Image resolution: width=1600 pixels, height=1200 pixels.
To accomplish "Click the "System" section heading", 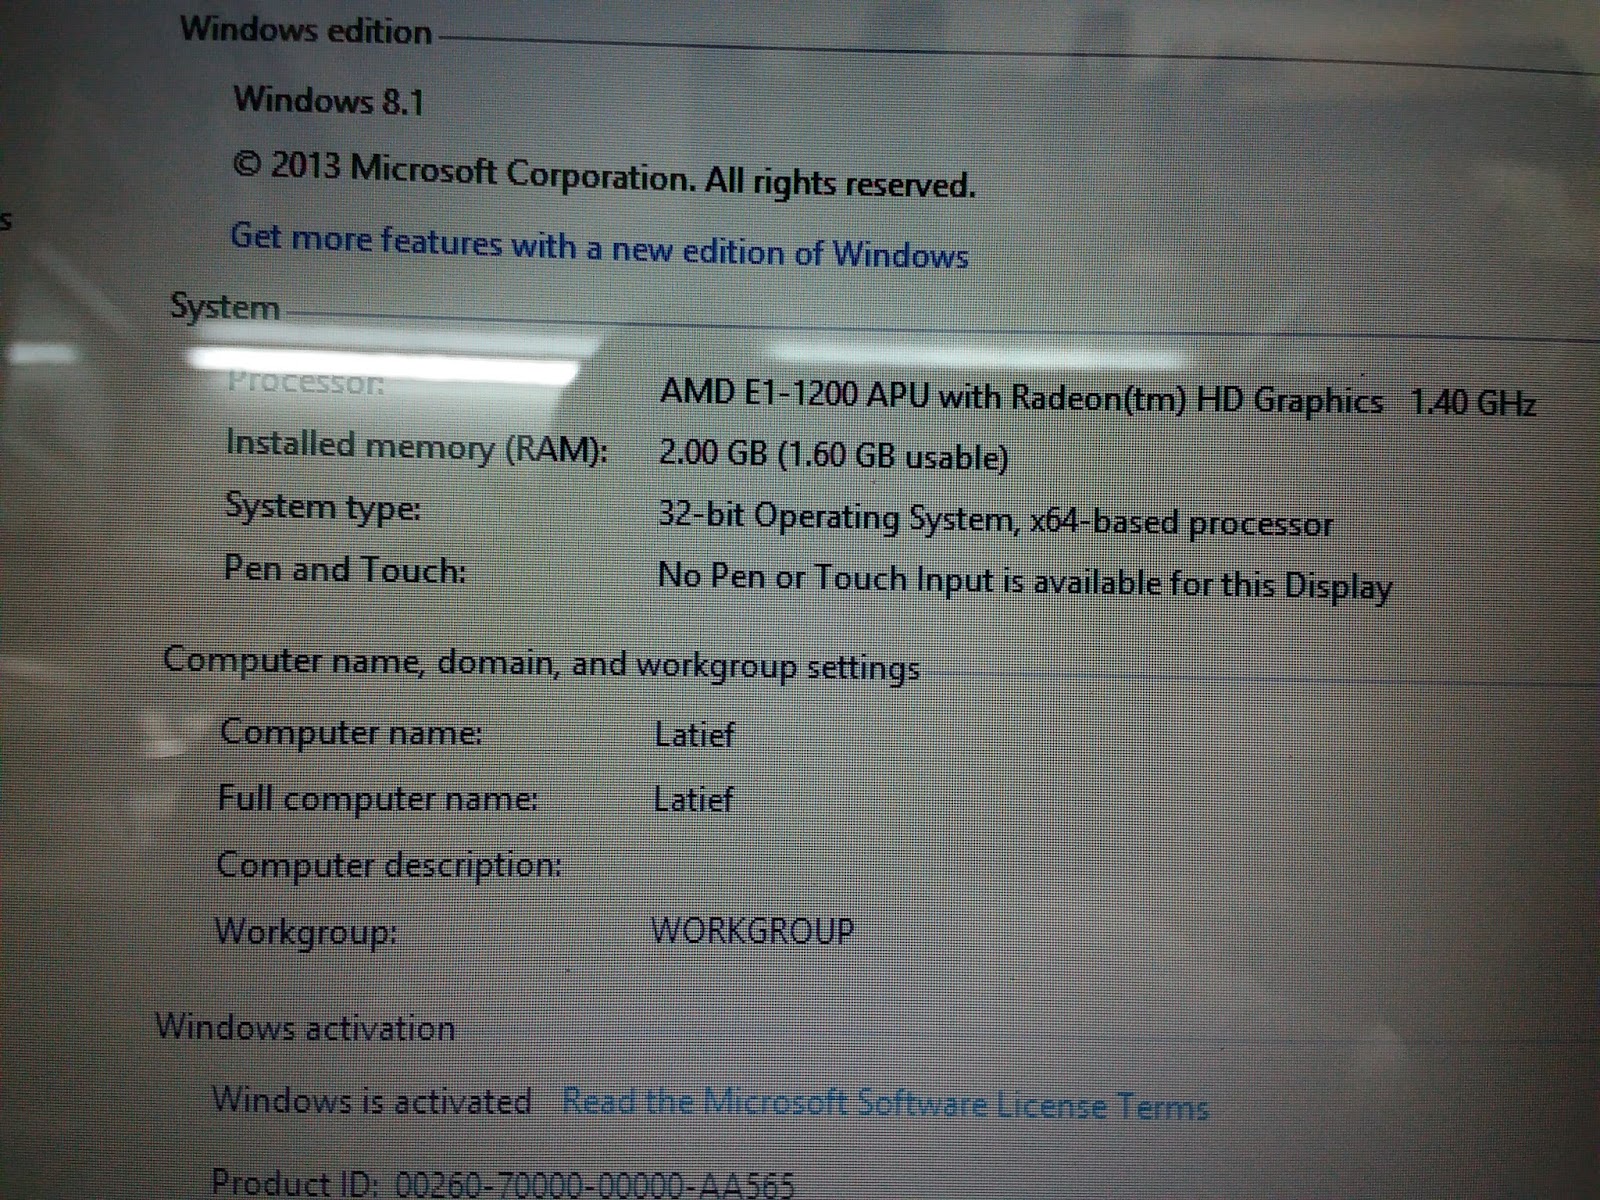I will pos(225,306).
